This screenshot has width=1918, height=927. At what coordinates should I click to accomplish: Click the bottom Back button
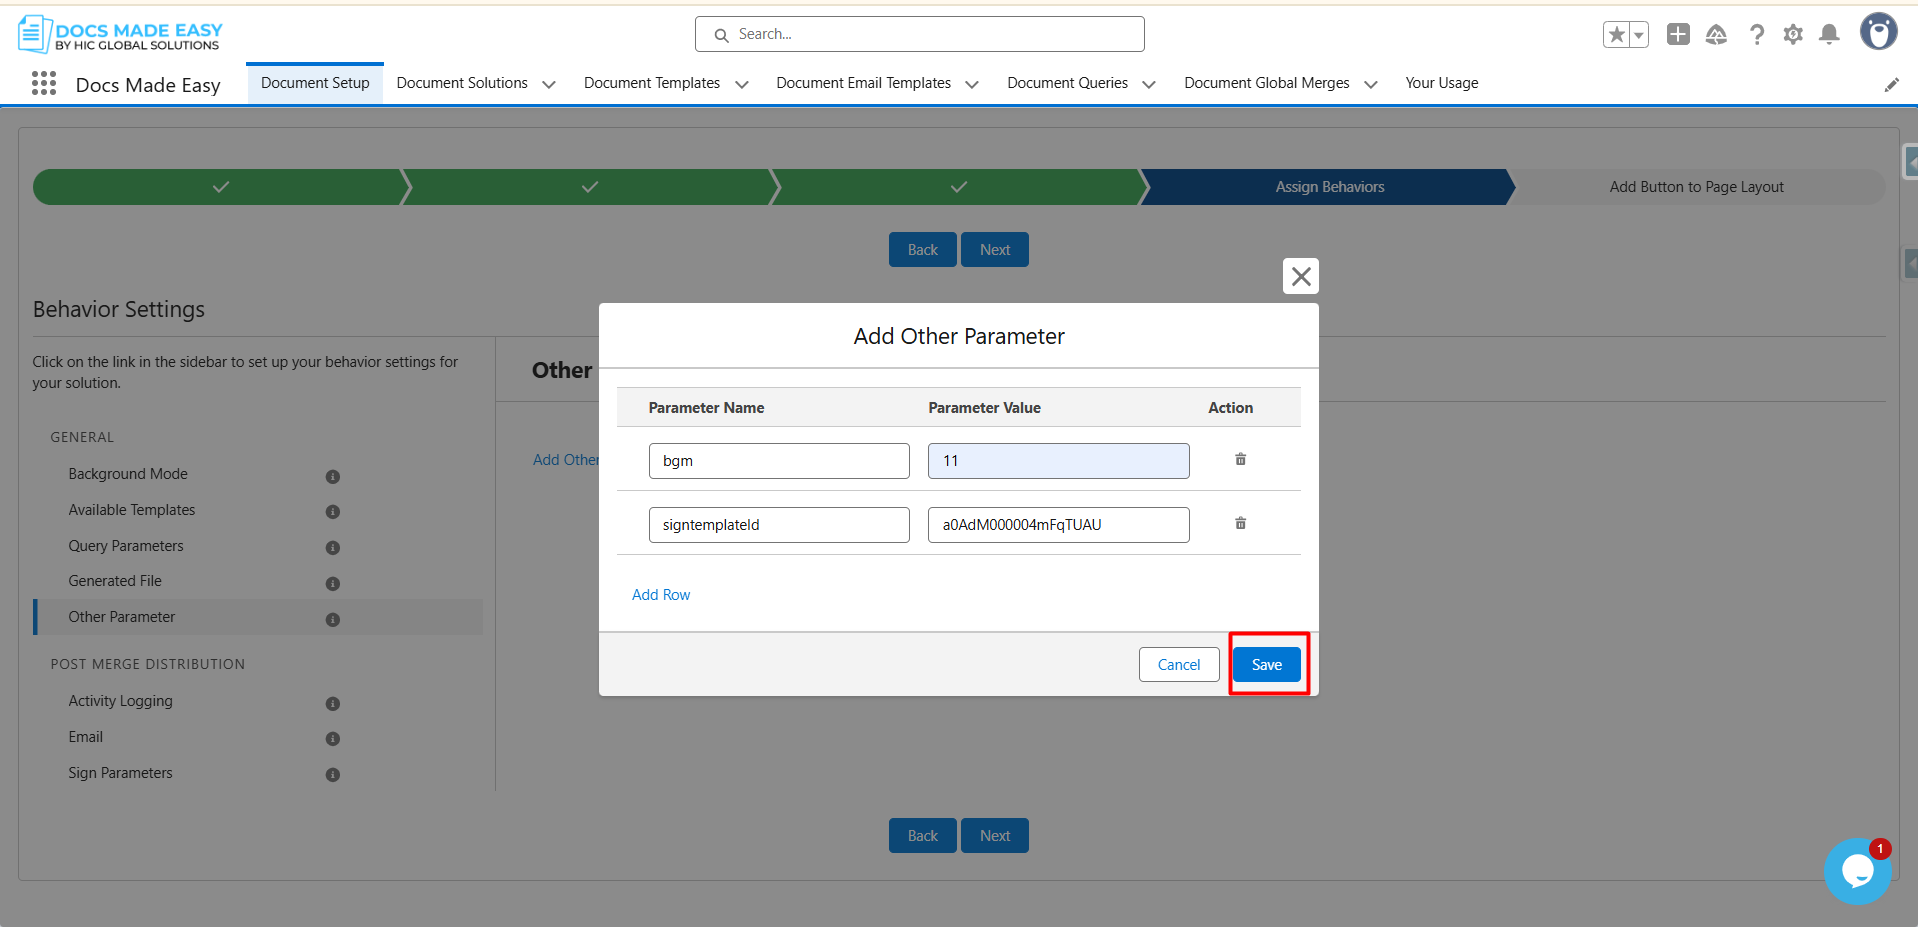923,836
